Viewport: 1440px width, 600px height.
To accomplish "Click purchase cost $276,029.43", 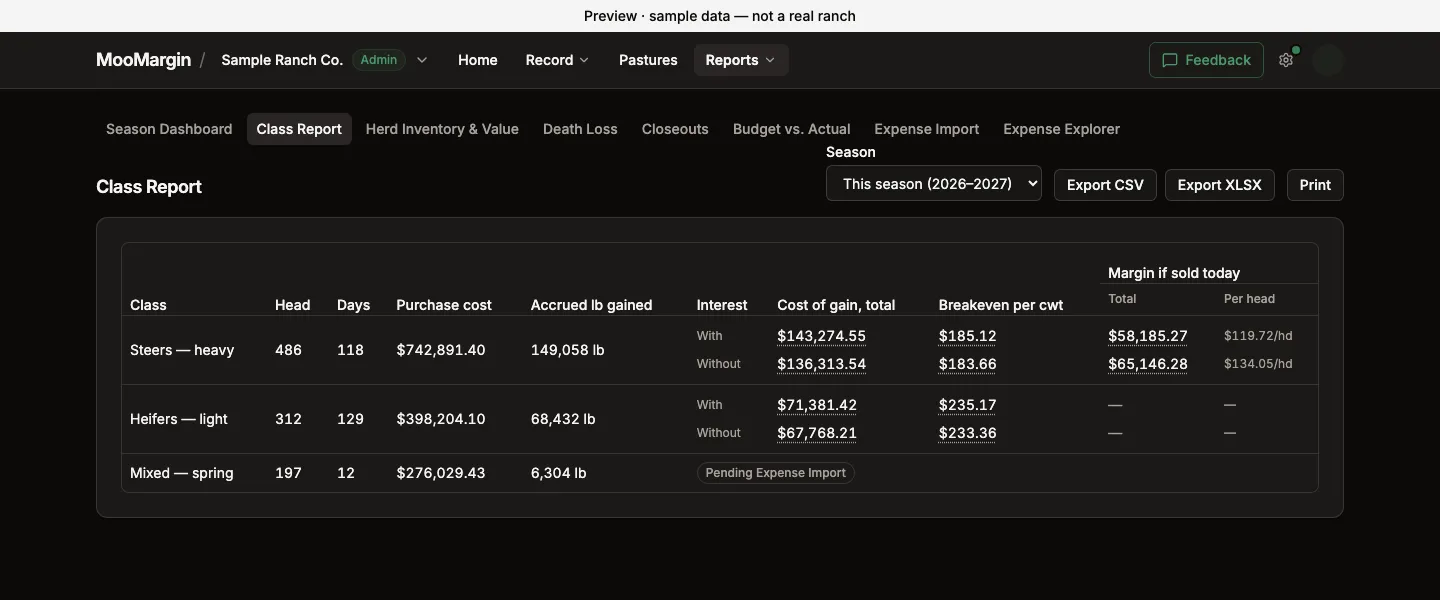I will (x=441, y=473).
